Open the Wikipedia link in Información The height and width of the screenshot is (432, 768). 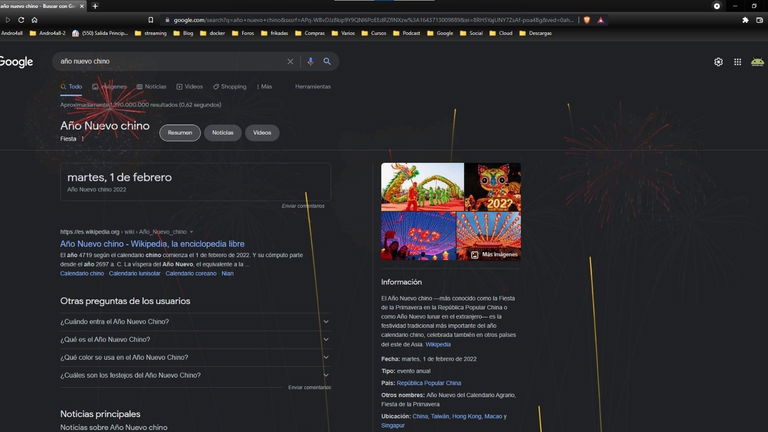pos(438,344)
